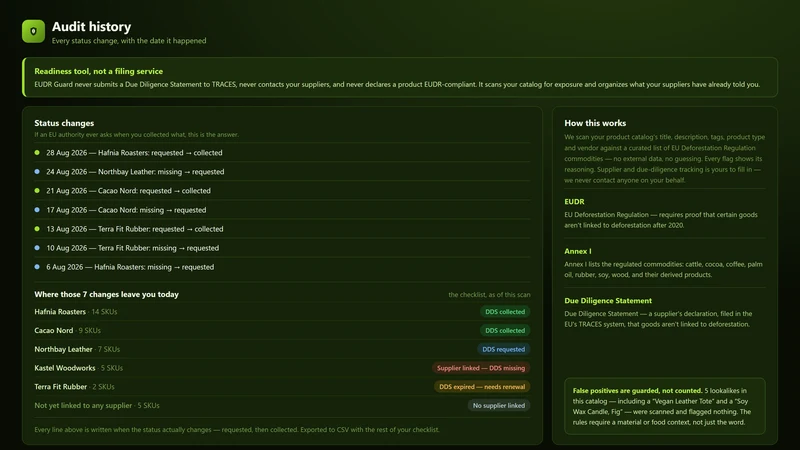Click Hafnia Roasters 'DDS collected' badge

505,312
